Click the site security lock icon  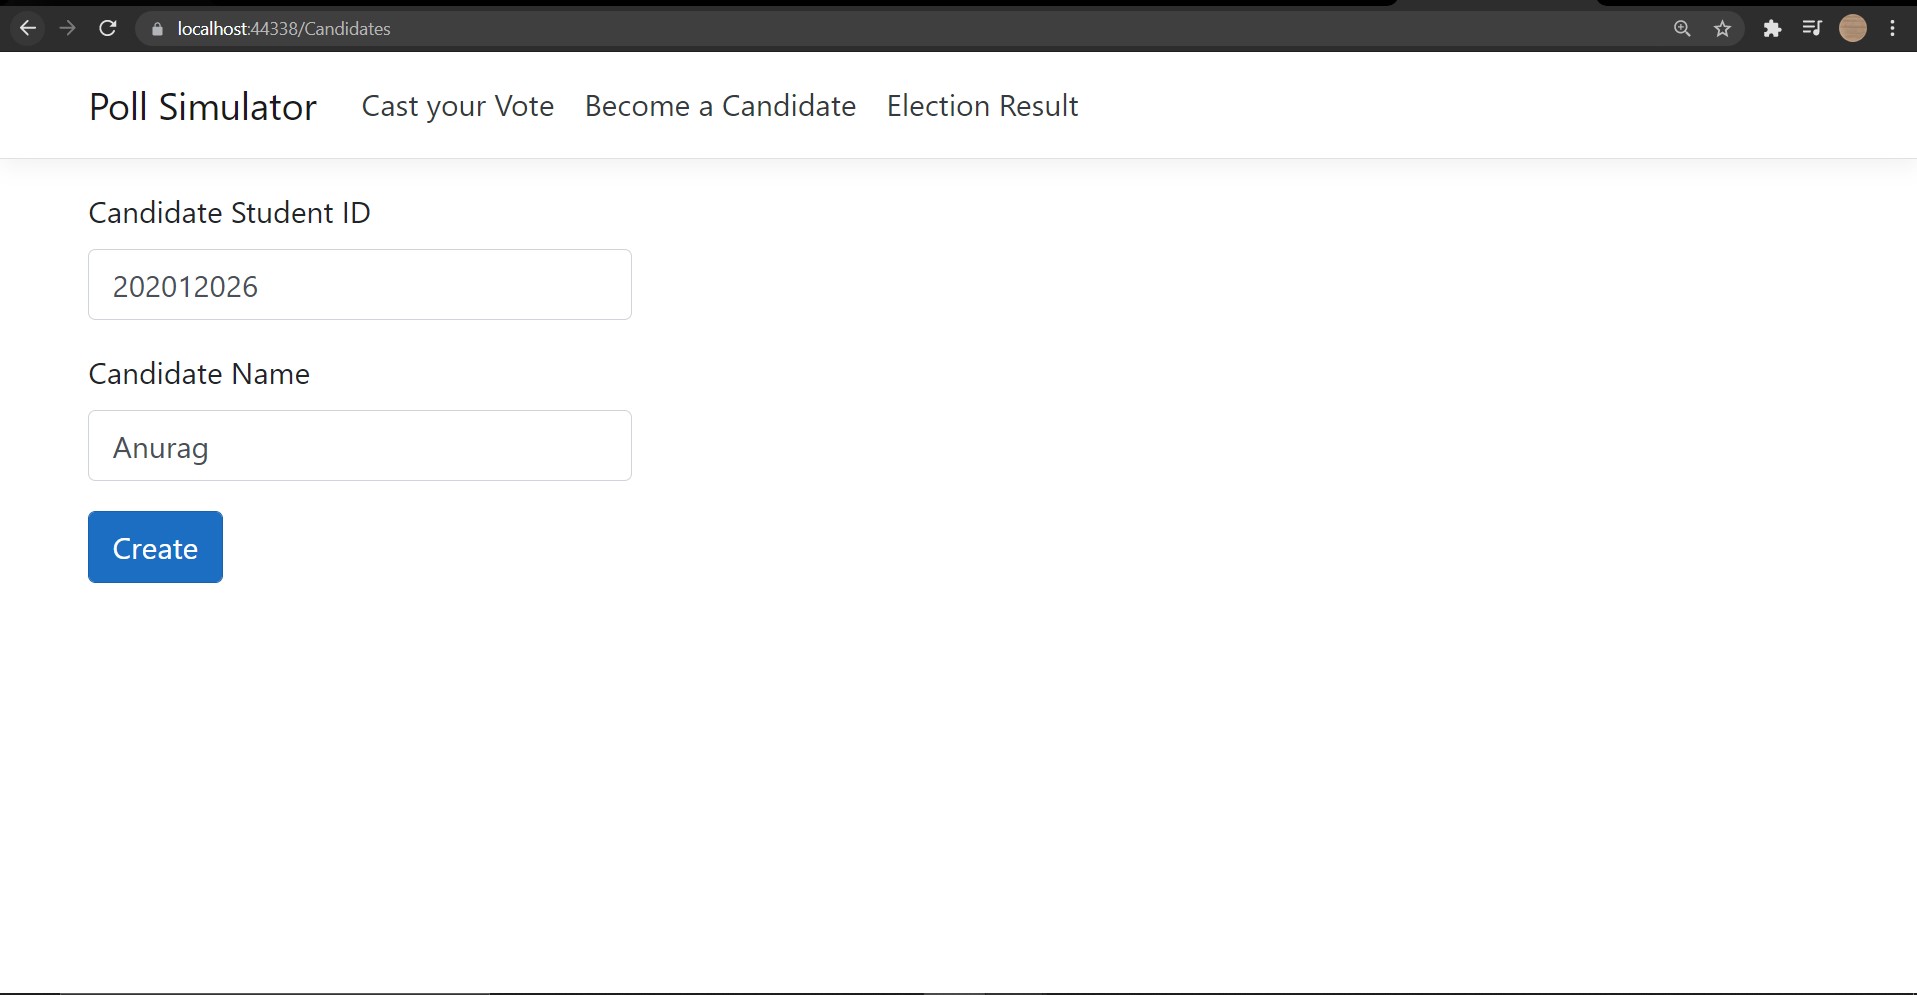156,29
